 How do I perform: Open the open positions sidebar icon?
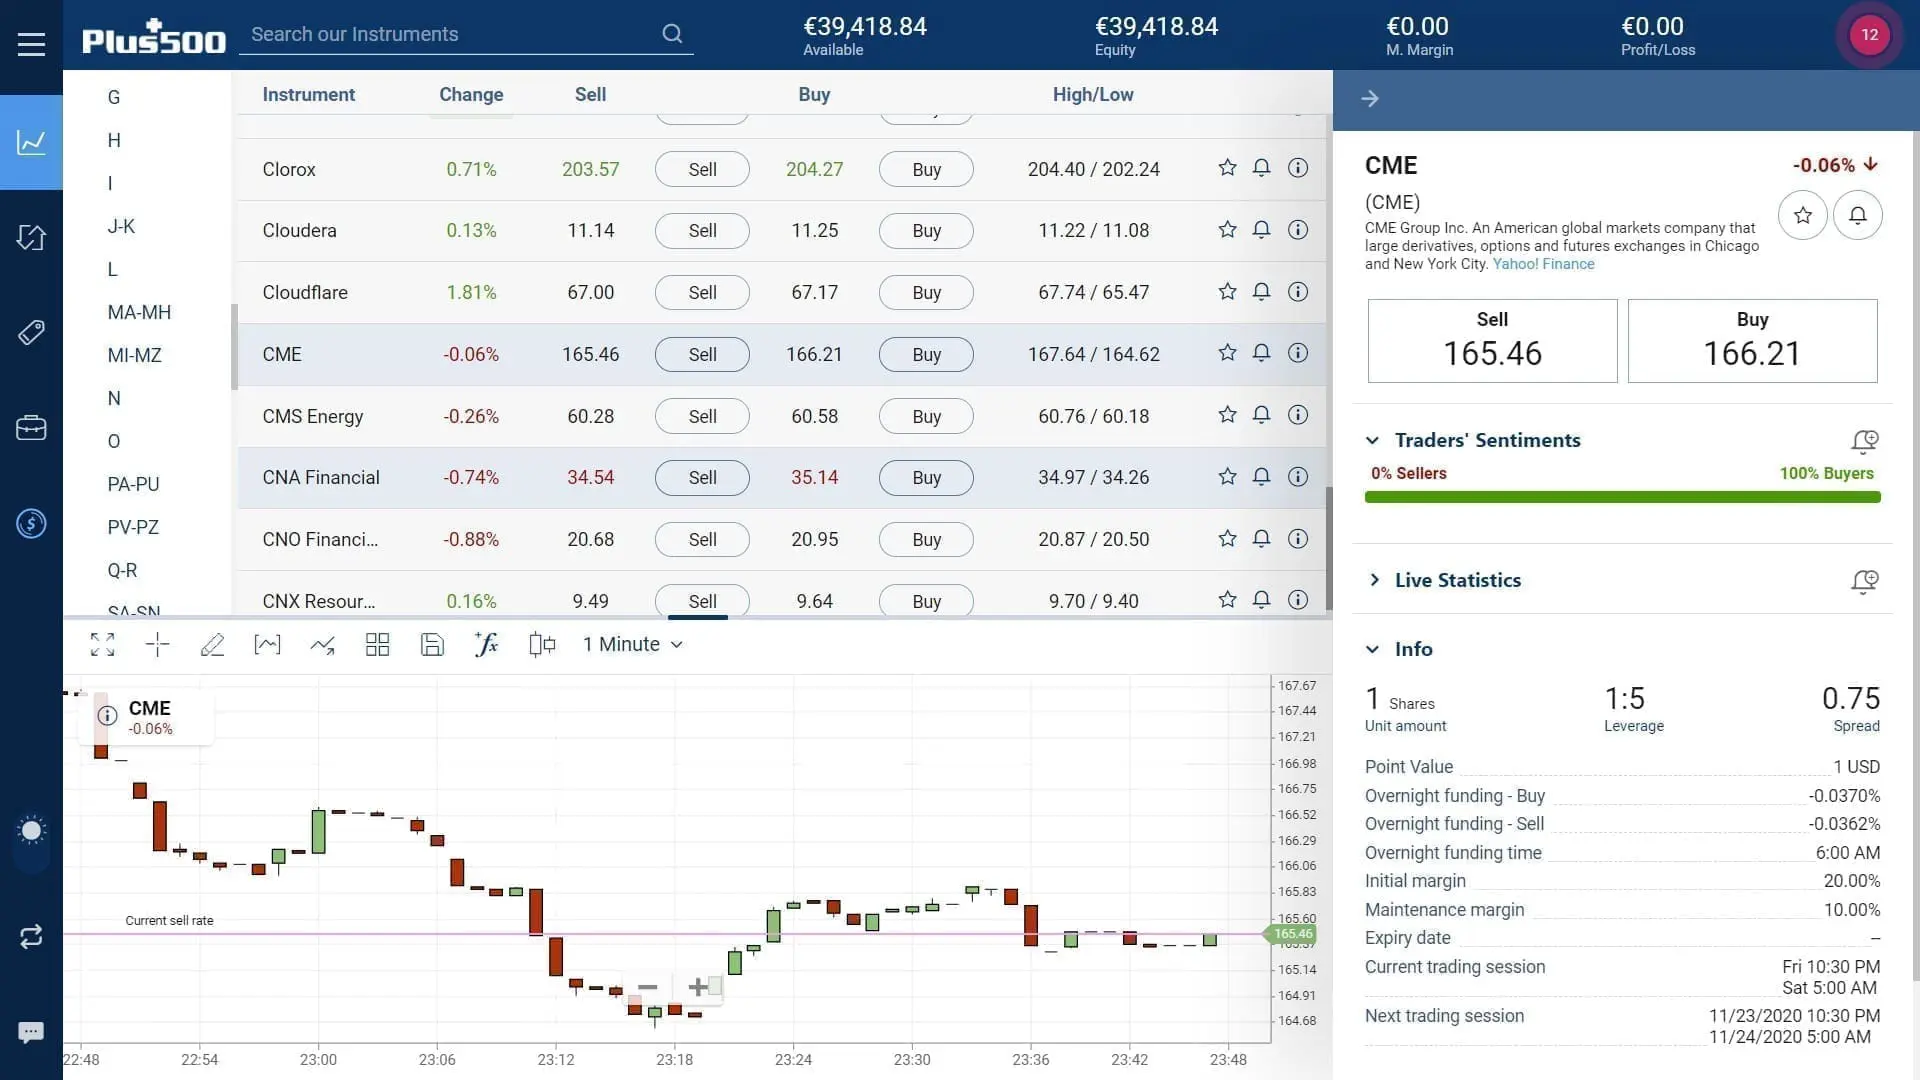click(31, 237)
